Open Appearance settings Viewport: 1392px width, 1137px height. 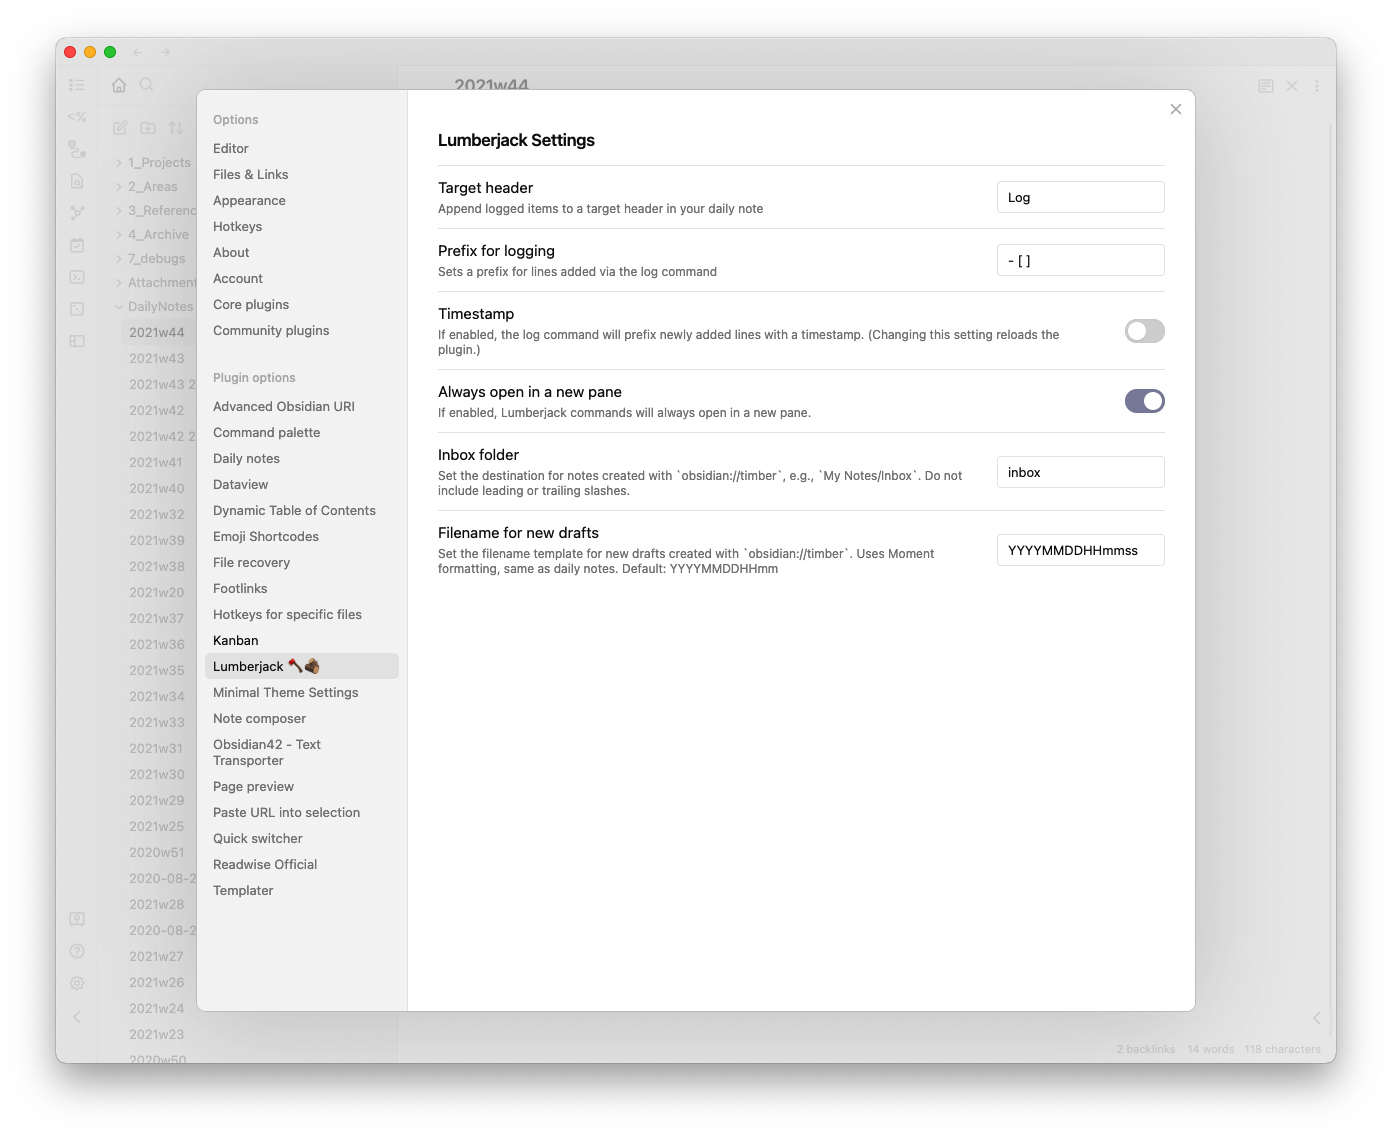(x=249, y=200)
